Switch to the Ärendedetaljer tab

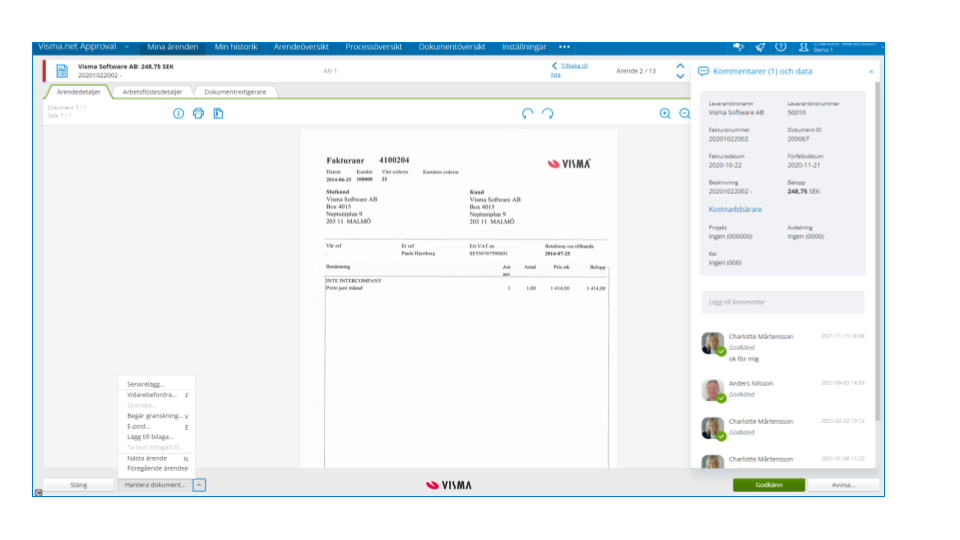point(78,92)
